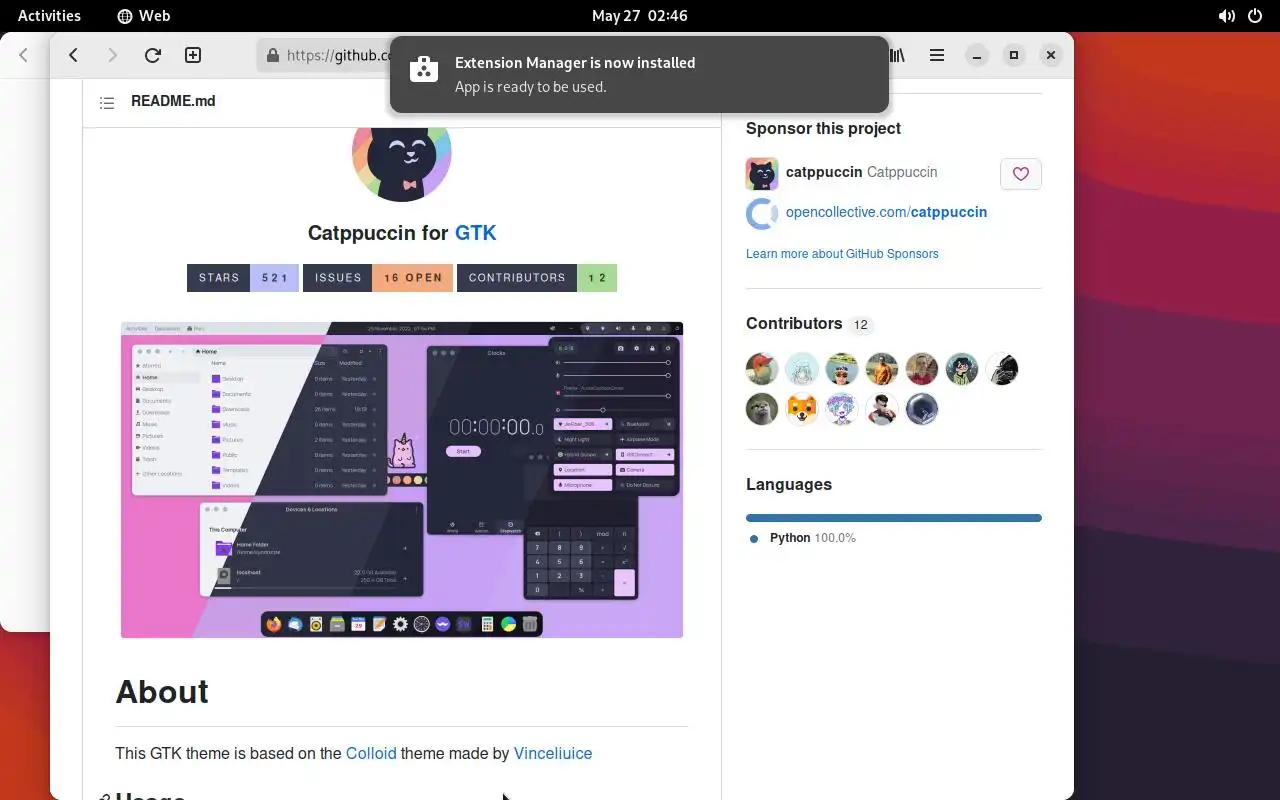Click the STARS 521 badge

coord(243,278)
